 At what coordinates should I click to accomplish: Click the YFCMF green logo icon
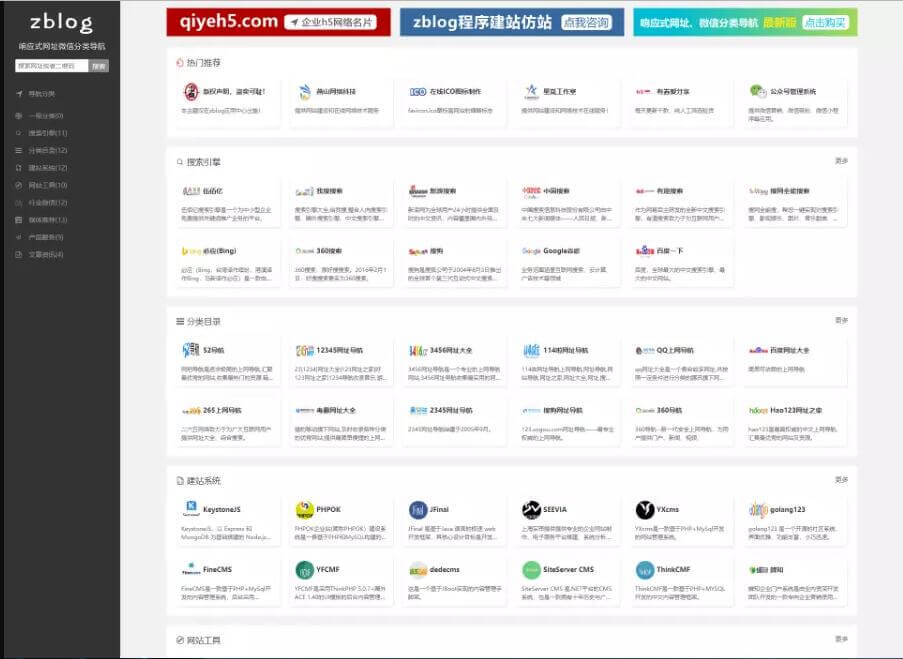303,569
